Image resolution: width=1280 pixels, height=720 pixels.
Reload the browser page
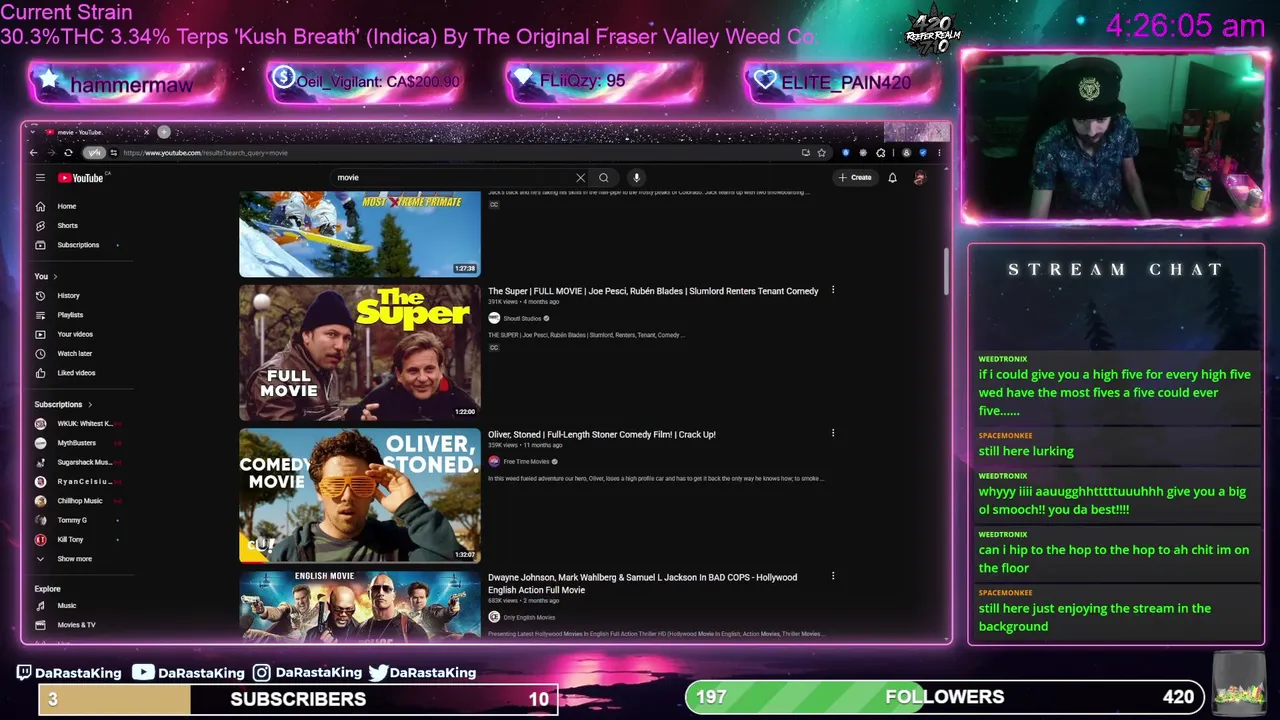pyautogui.click(x=68, y=153)
